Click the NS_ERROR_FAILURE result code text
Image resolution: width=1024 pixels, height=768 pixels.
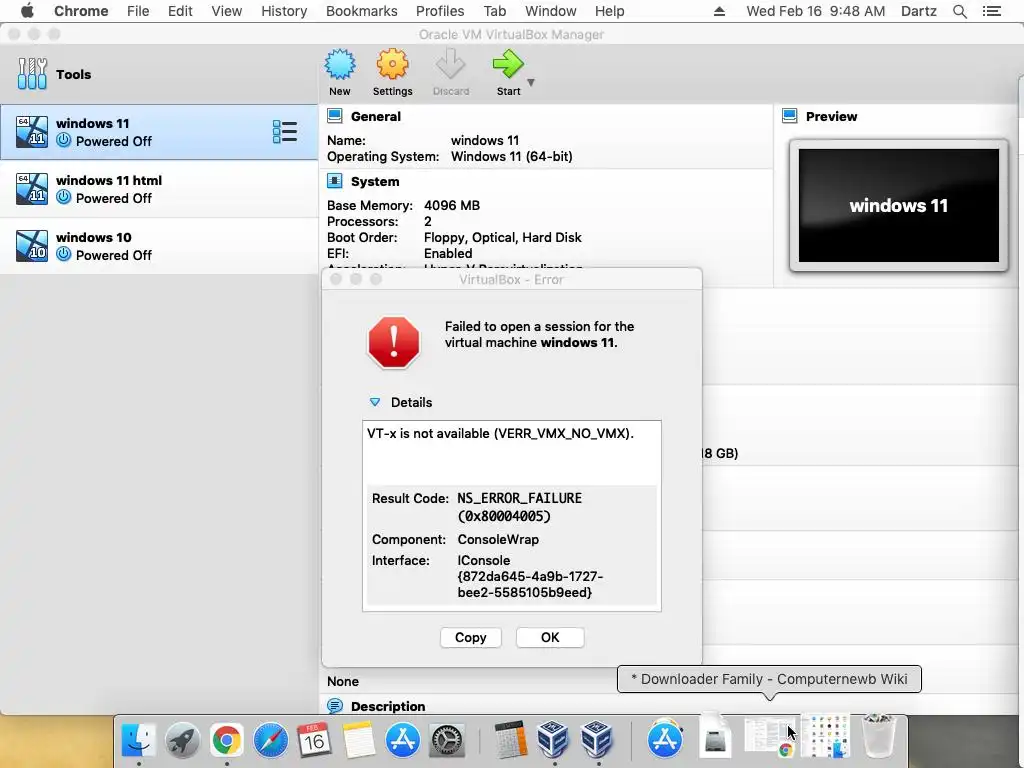pyautogui.click(x=519, y=507)
